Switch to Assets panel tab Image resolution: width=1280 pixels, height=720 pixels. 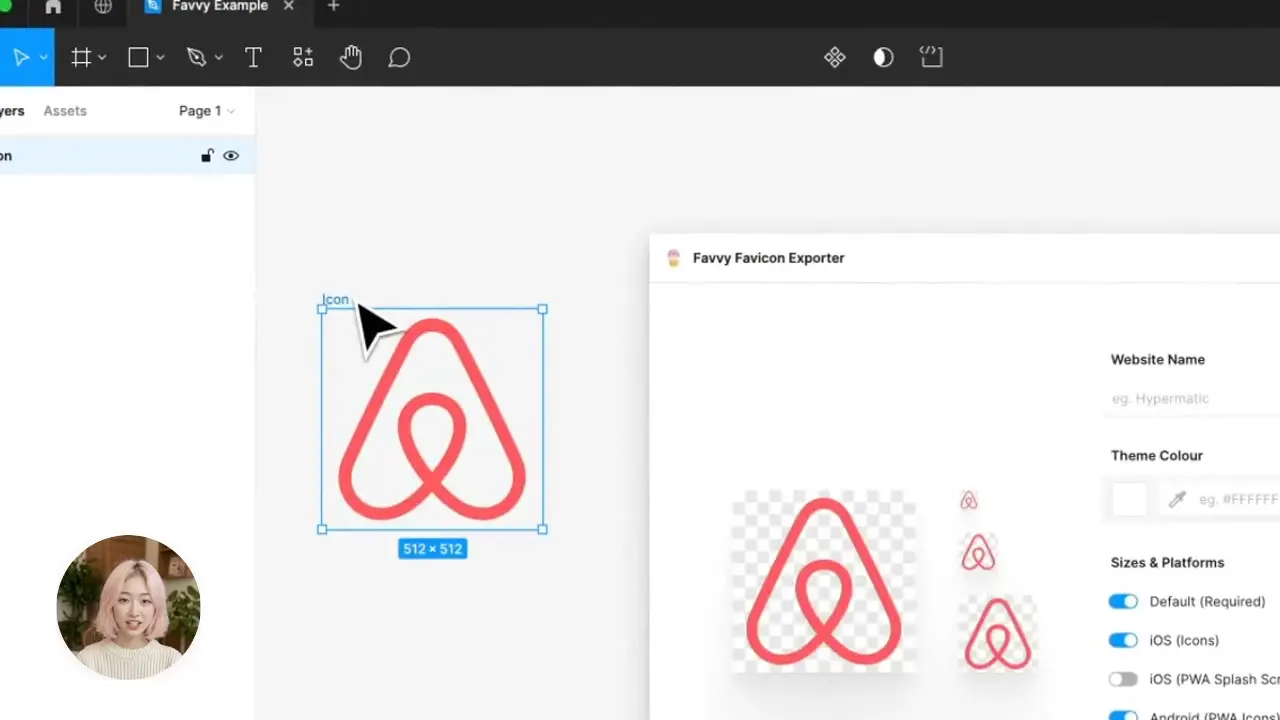coord(65,111)
